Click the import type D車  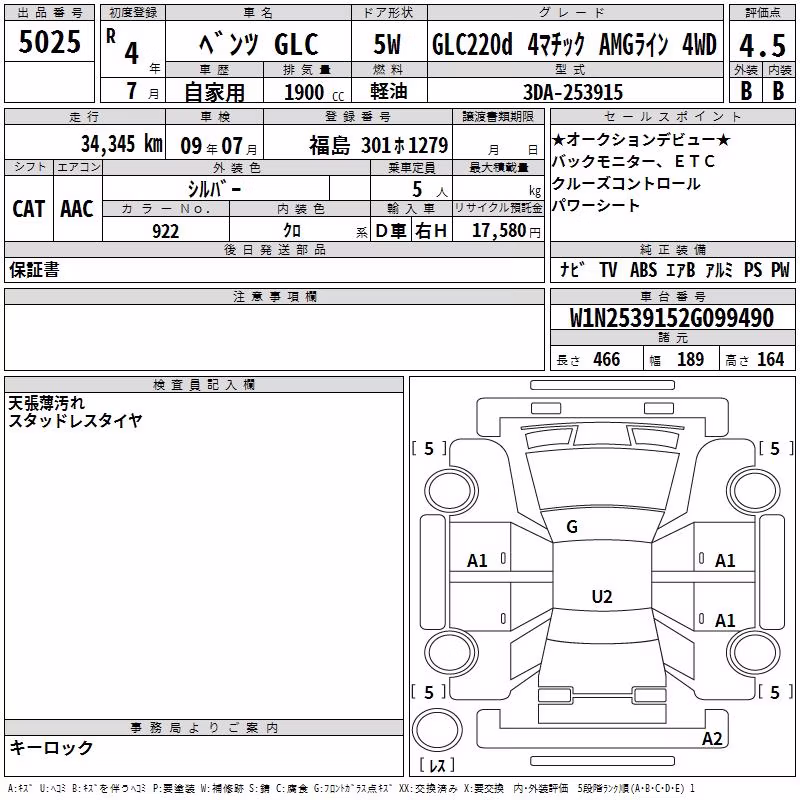391,231
